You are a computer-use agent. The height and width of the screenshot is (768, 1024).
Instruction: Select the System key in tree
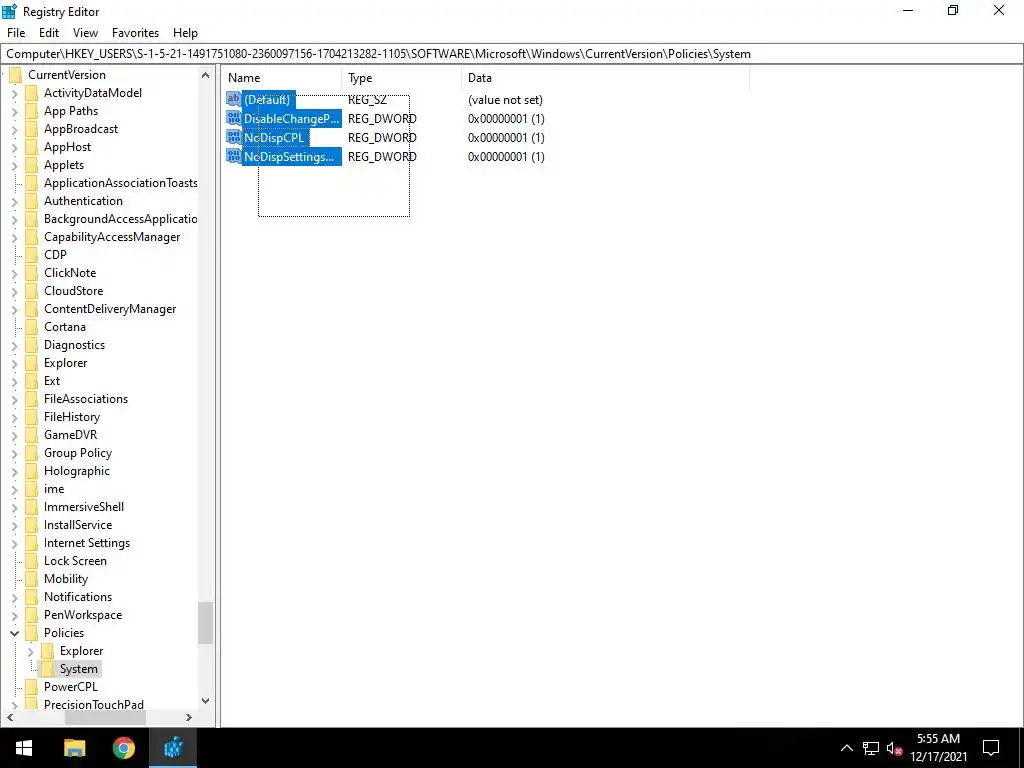tap(78, 669)
